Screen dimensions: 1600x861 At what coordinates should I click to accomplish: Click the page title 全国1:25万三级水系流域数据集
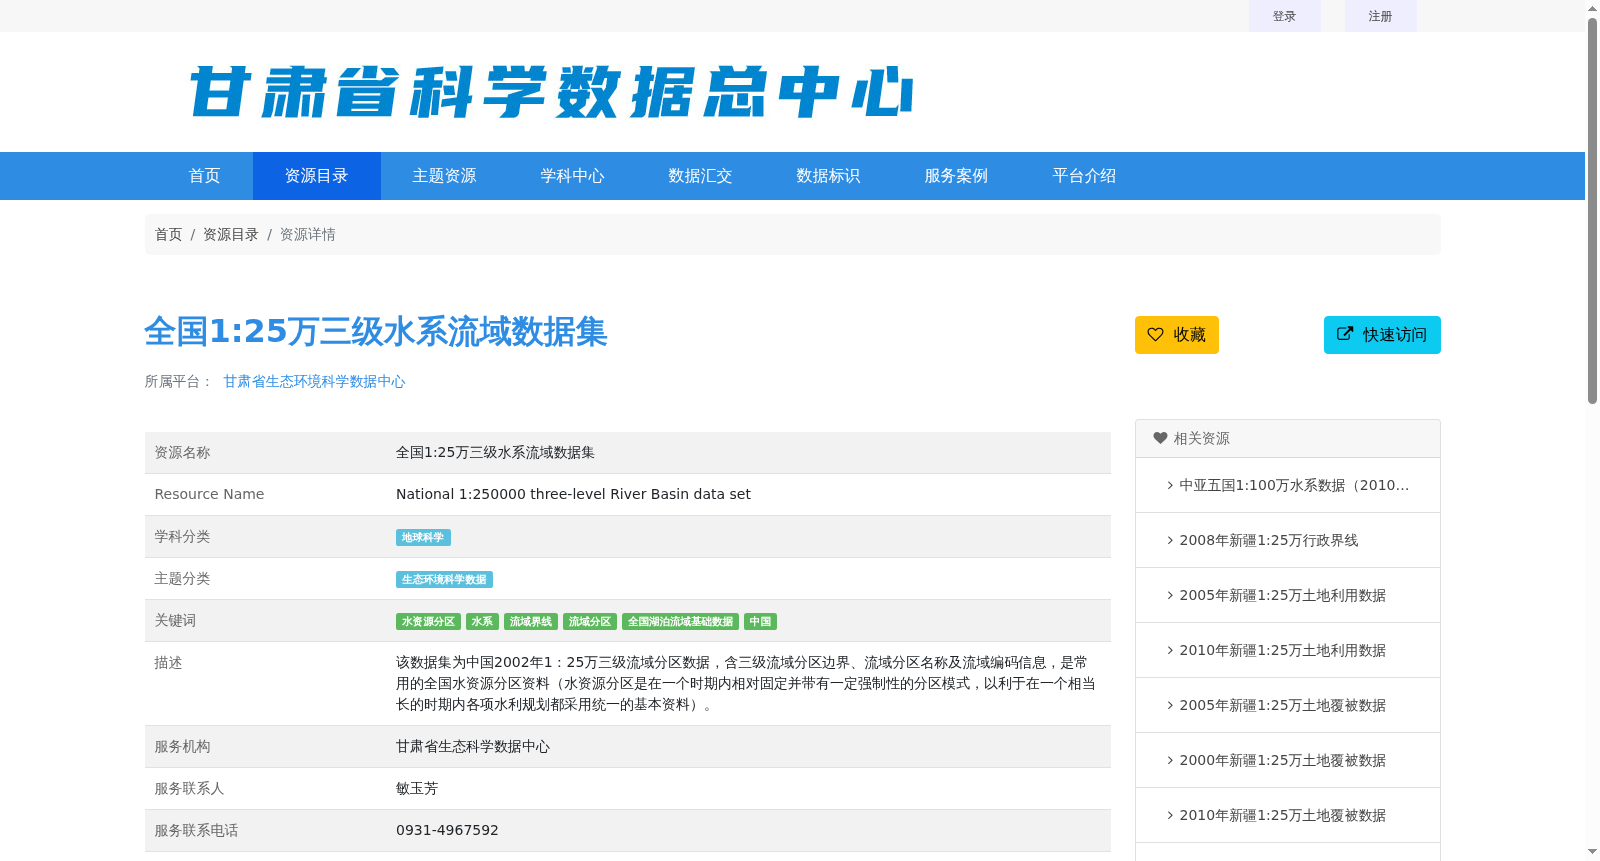(x=376, y=332)
